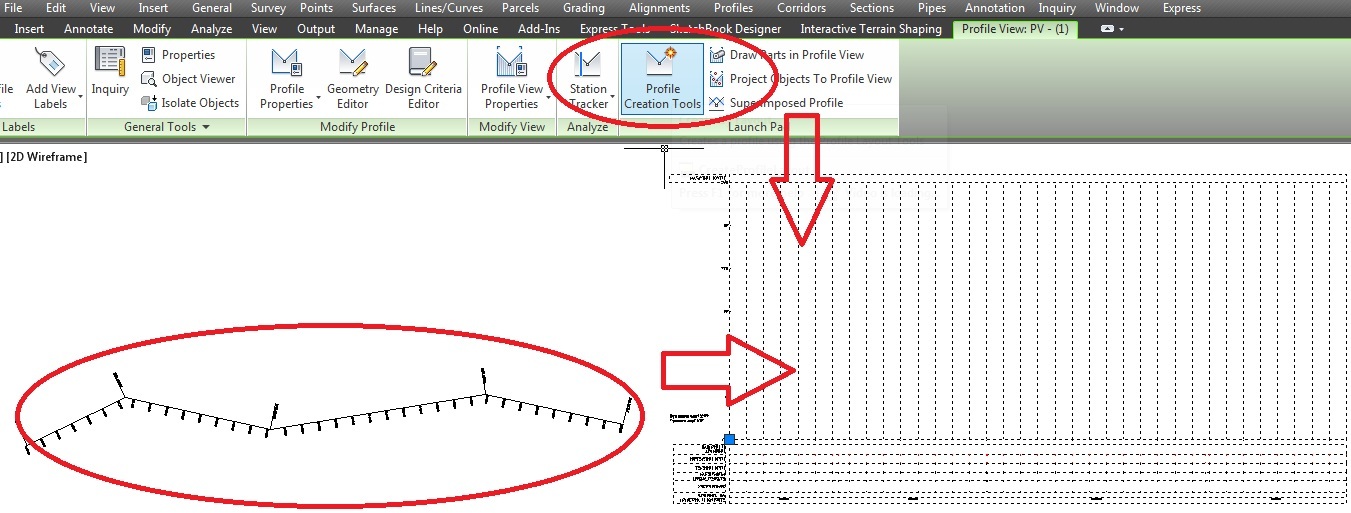Switch to the Output ribbon tab

pos(316,29)
